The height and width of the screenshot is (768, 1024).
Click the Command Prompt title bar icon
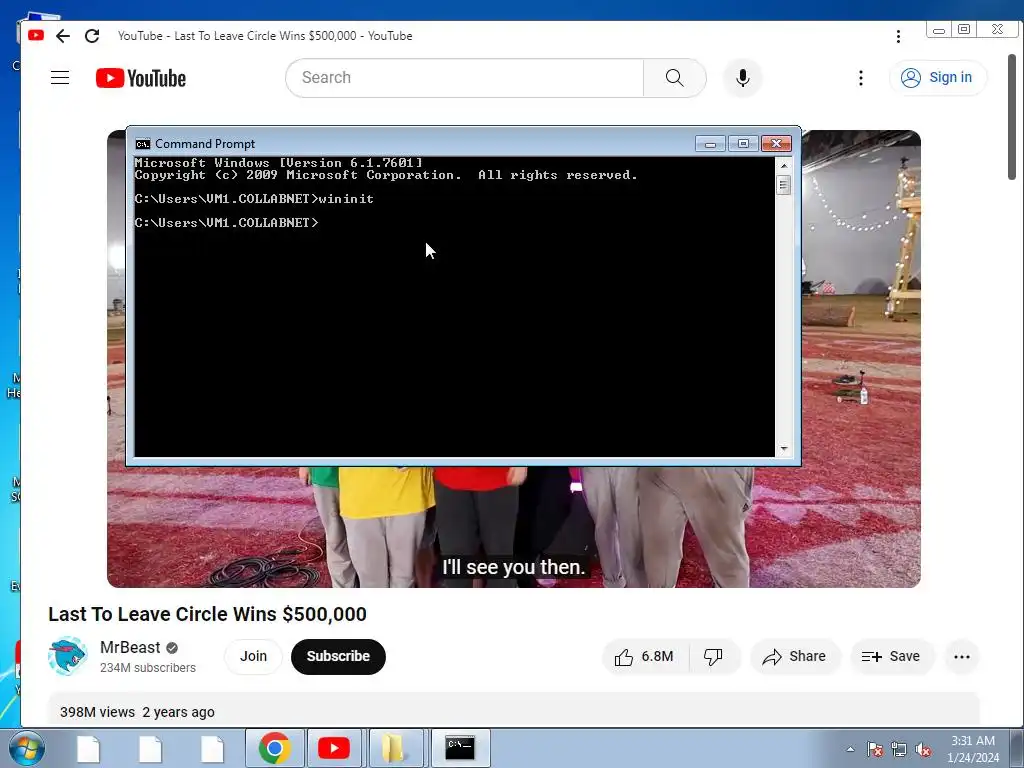pos(142,144)
